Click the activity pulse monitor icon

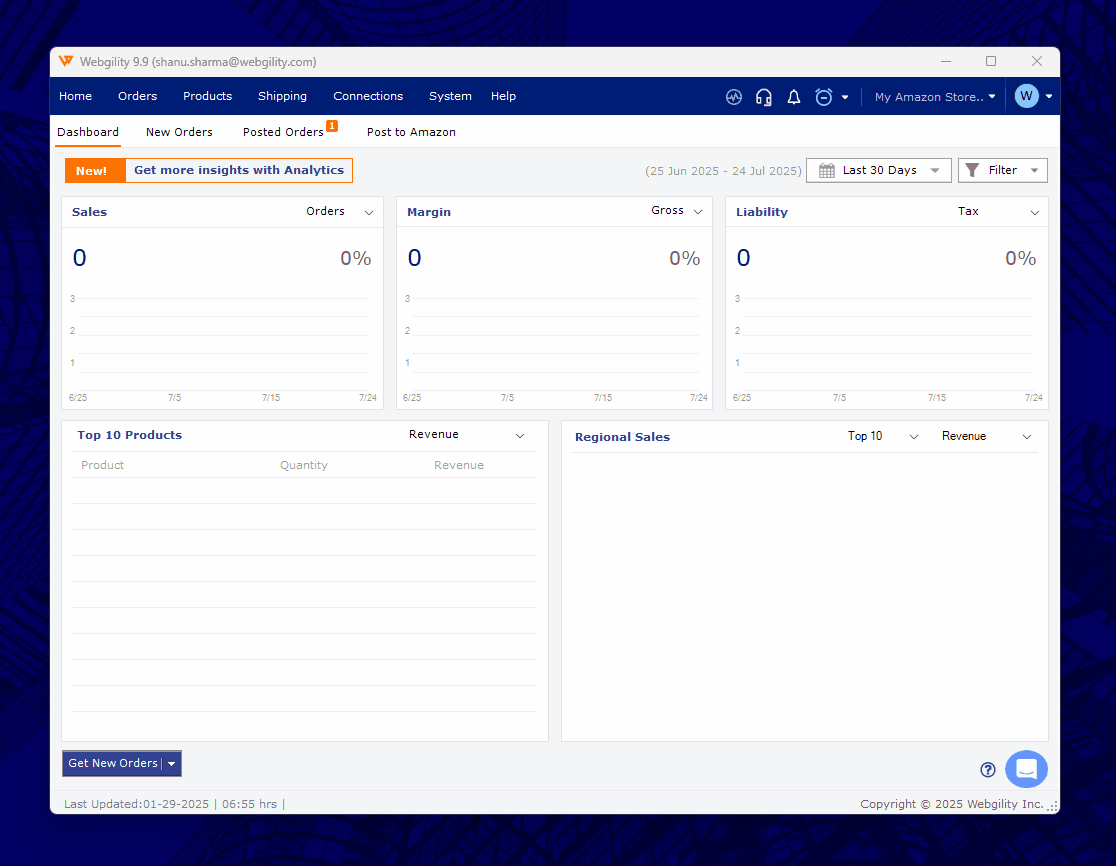734,97
